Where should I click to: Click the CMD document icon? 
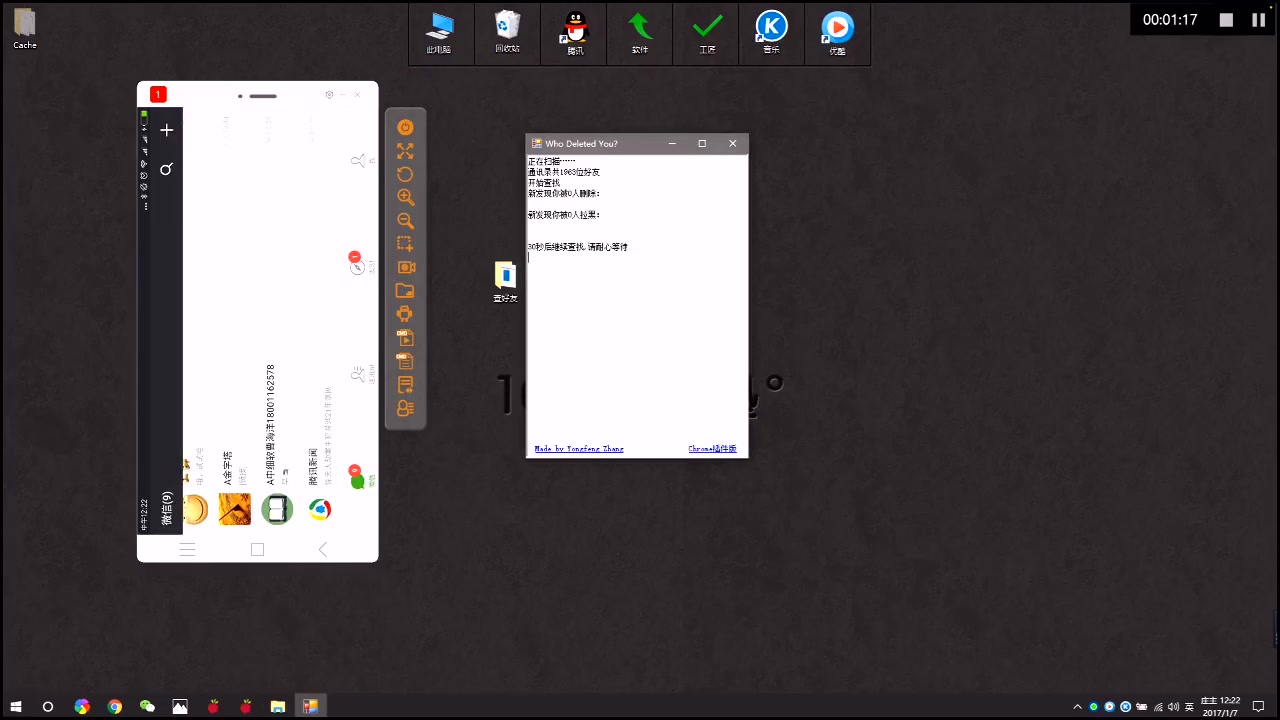[405, 361]
